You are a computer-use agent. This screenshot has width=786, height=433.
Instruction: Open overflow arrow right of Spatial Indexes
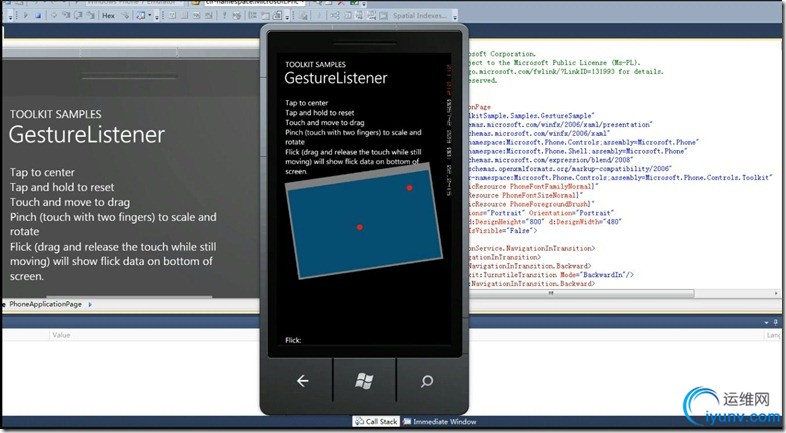click(455, 18)
